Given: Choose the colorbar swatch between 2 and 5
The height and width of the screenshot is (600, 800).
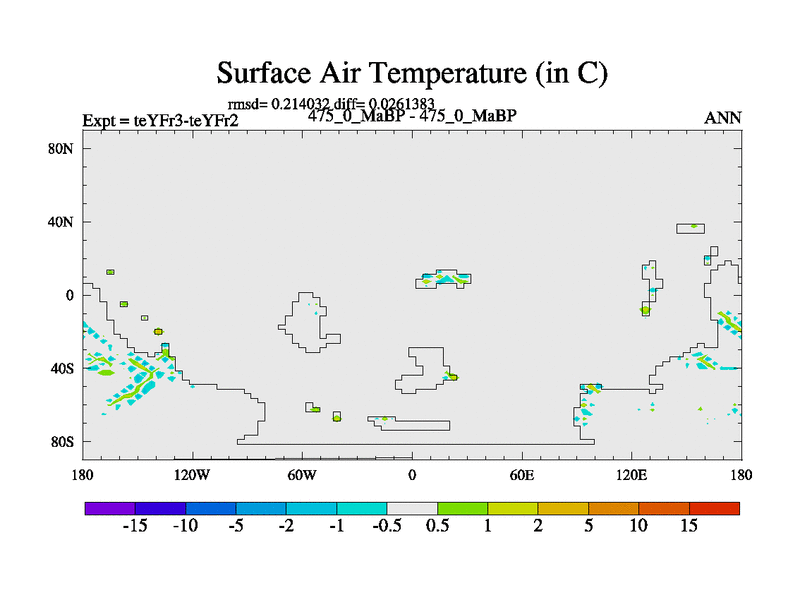Looking at the screenshot, I should point(563,508).
